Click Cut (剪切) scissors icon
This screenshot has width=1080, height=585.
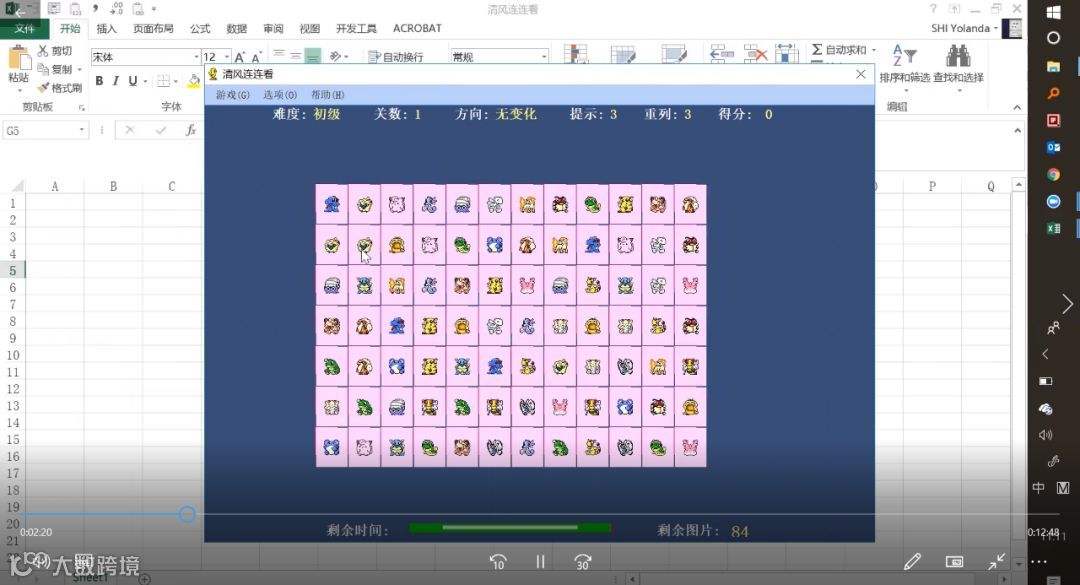pyautogui.click(x=43, y=51)
